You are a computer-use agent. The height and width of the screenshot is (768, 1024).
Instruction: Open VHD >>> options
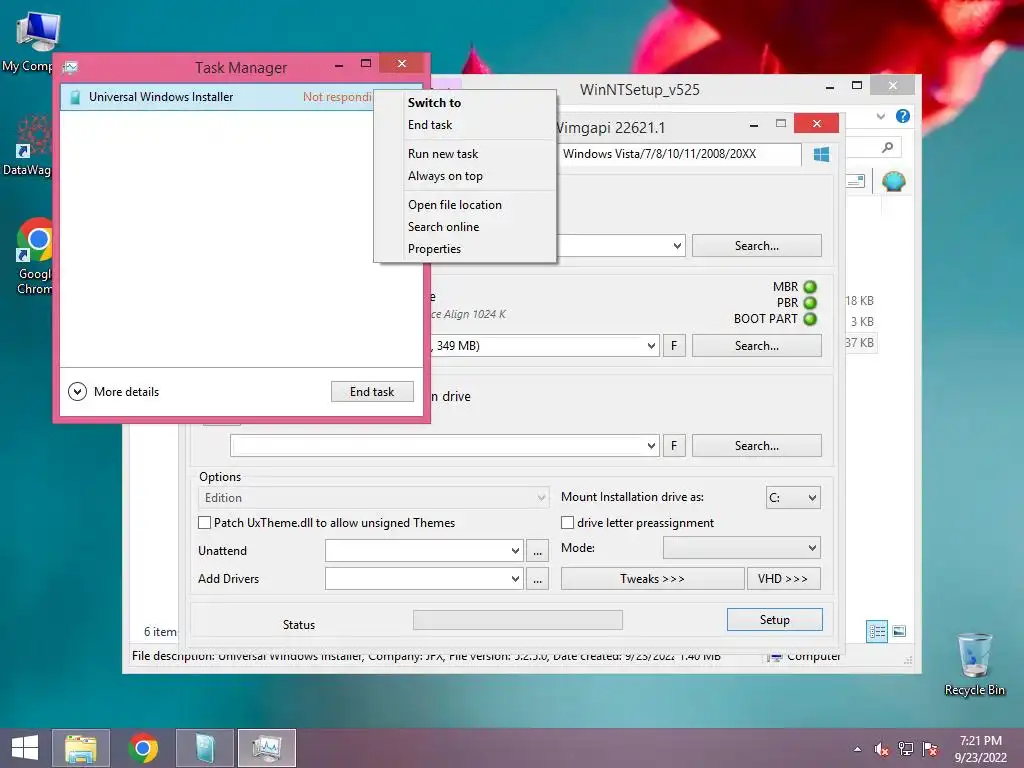point(783,579)
